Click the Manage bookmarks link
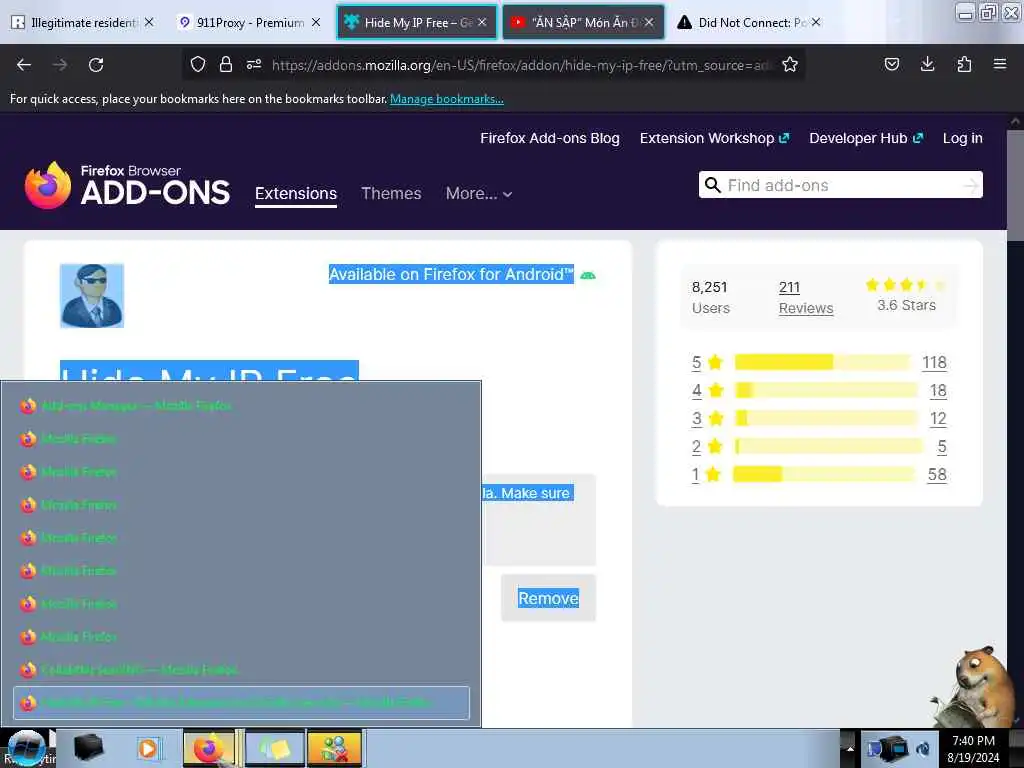Image resolution: width=1024 pixels, height=768 pixels. coord(447,99)
